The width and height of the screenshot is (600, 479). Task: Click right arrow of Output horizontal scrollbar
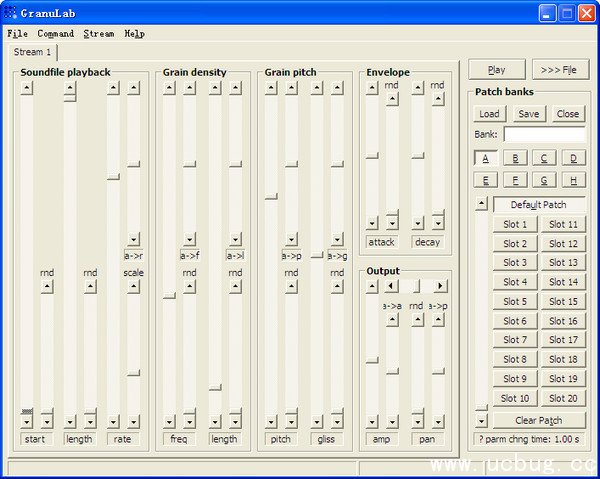[x=440, y=286]
